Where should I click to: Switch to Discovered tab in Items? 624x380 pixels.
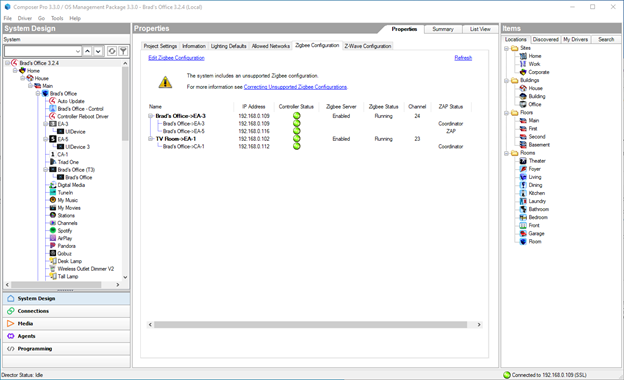tap(545, 39)
